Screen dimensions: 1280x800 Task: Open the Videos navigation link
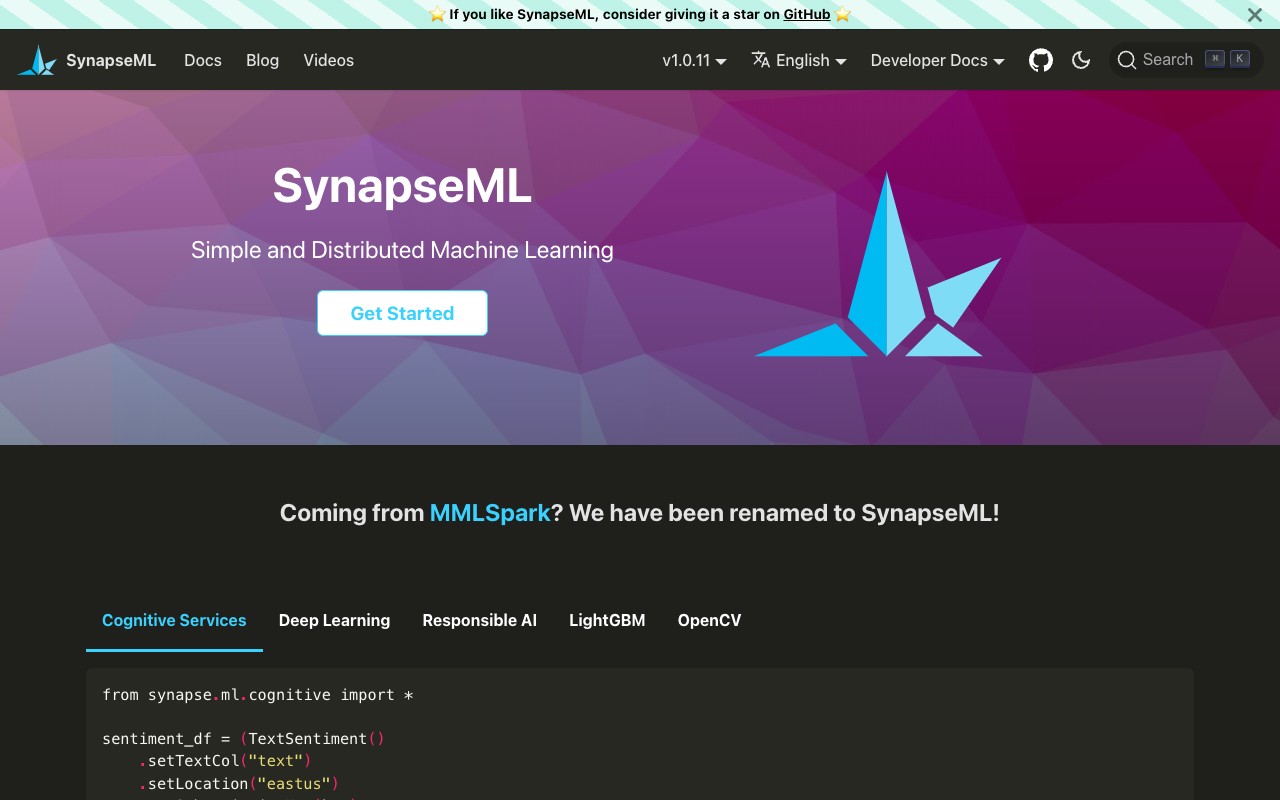coord(329,60)
